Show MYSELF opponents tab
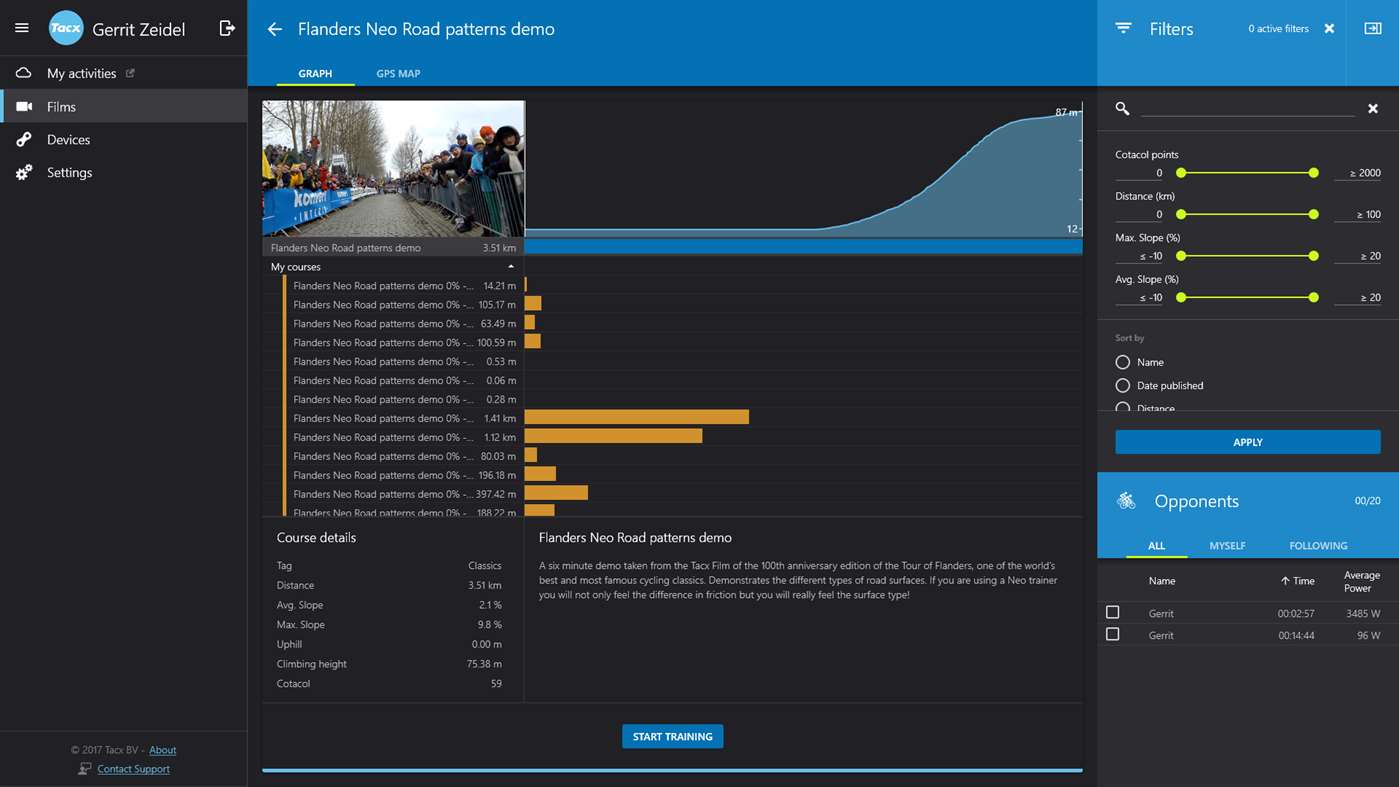Screen dimensions: 1399x787 pyautogui.click(x=1227, y=546)
